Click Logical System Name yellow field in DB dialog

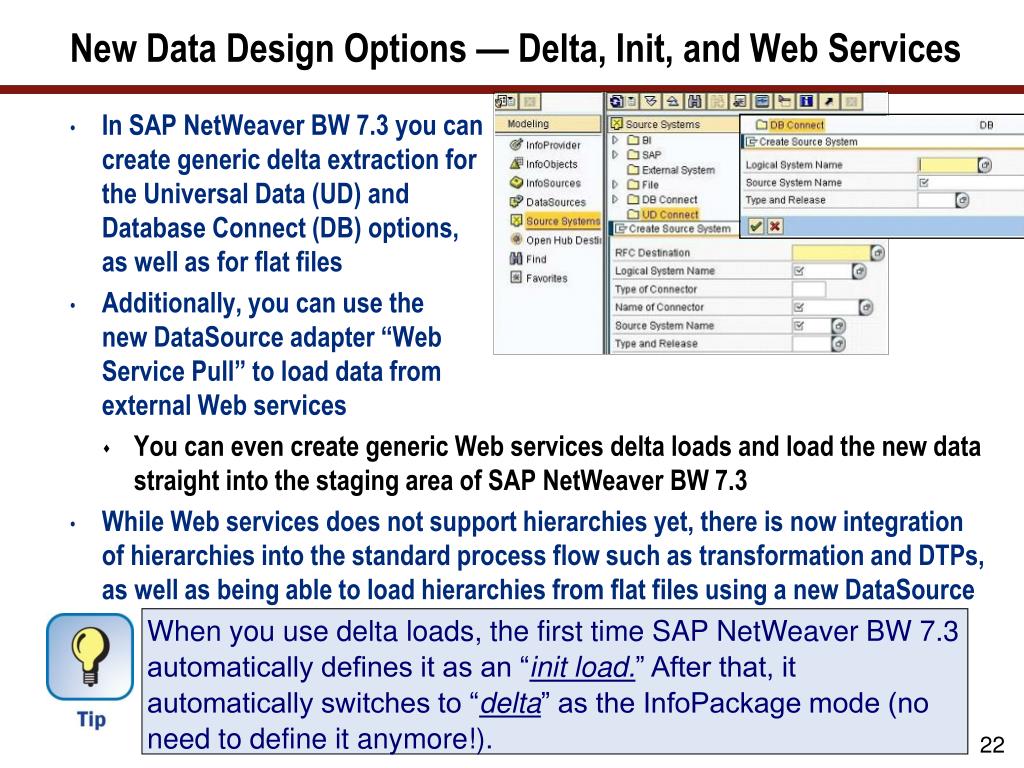[x=948, y=165]
